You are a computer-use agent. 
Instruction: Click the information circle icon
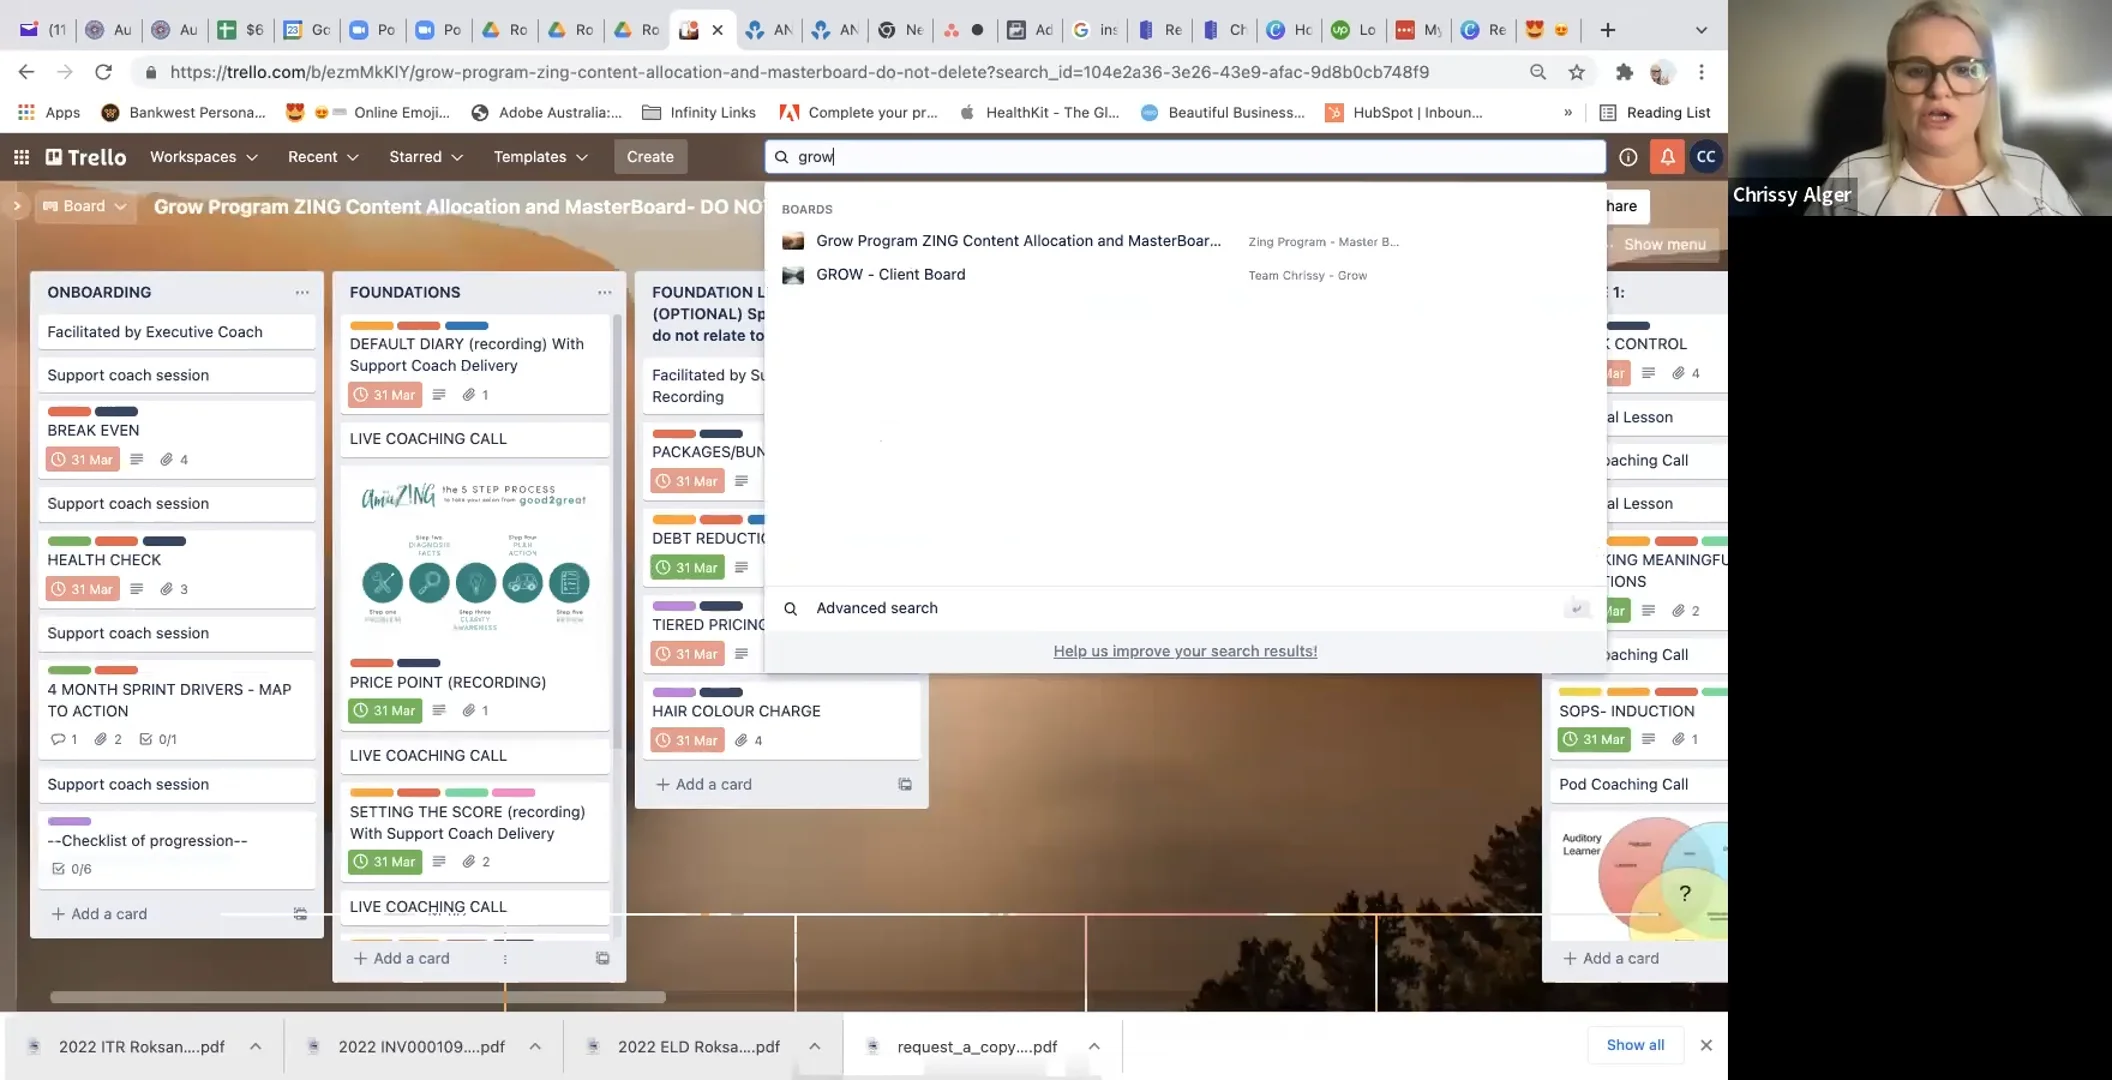click(x=1627, y=156)
